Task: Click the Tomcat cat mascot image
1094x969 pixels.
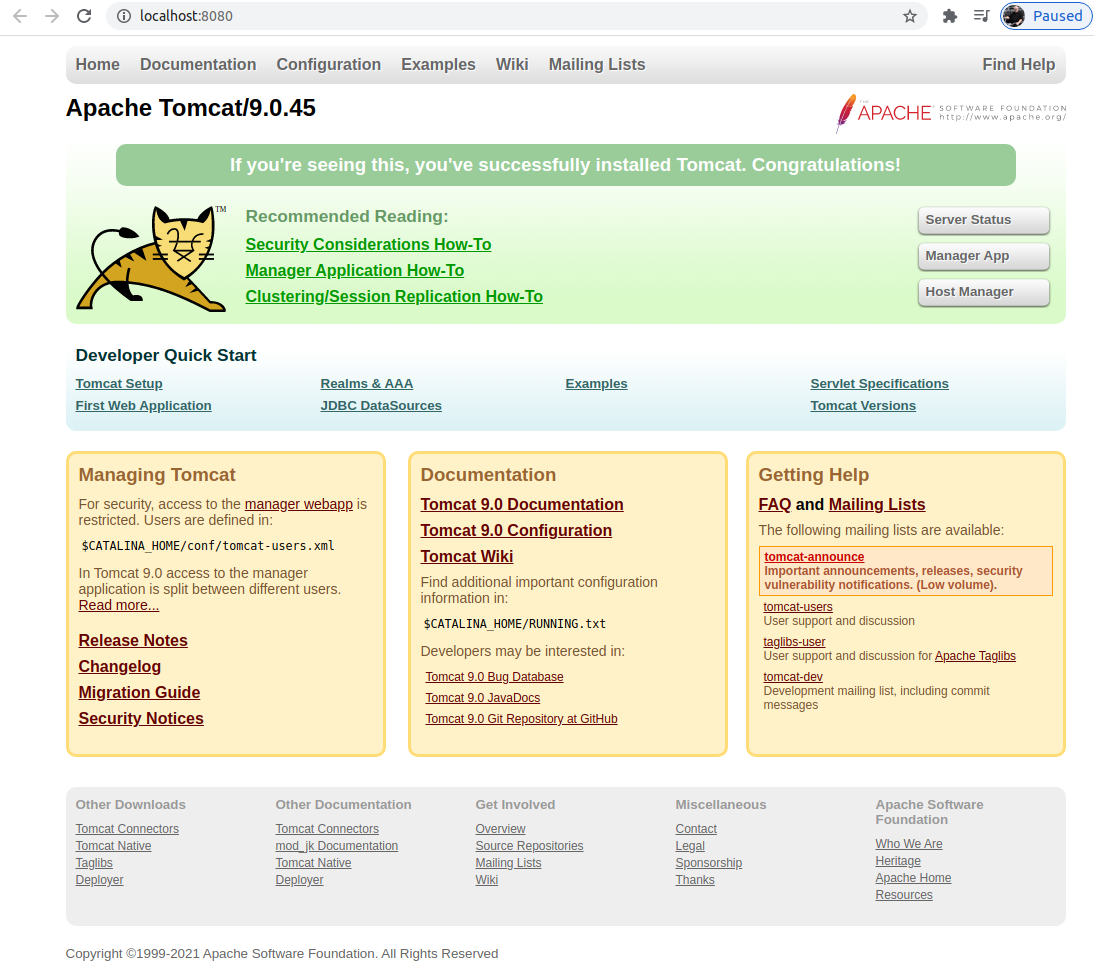Action: [x=151, y=259]
